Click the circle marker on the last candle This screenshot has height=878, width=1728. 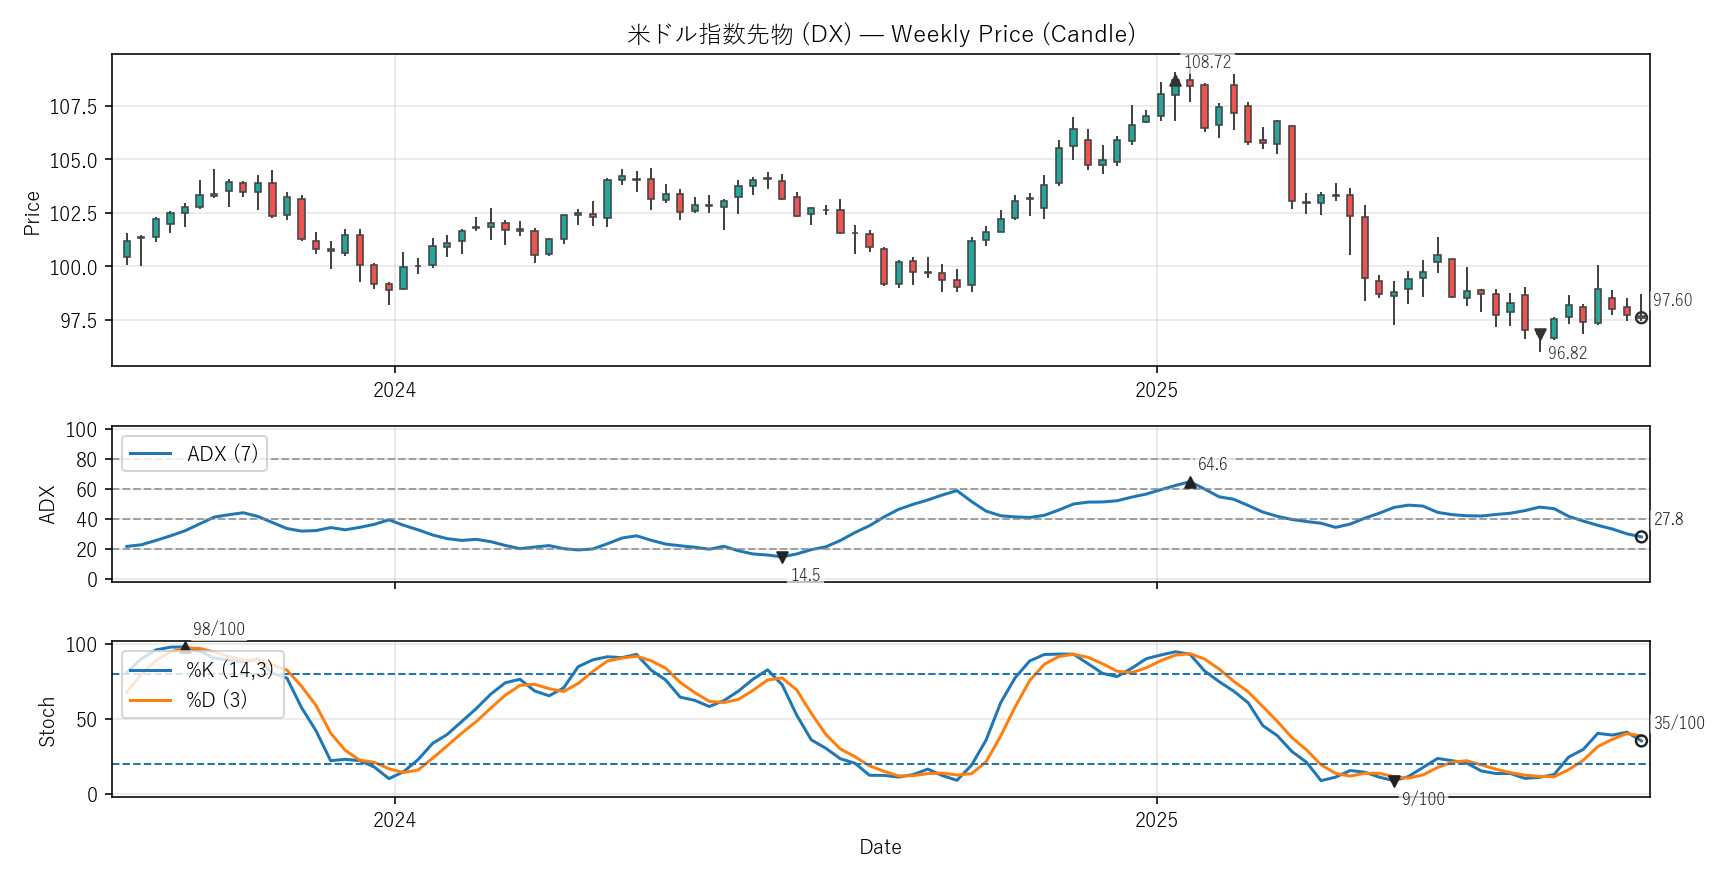pos(1641,318)
